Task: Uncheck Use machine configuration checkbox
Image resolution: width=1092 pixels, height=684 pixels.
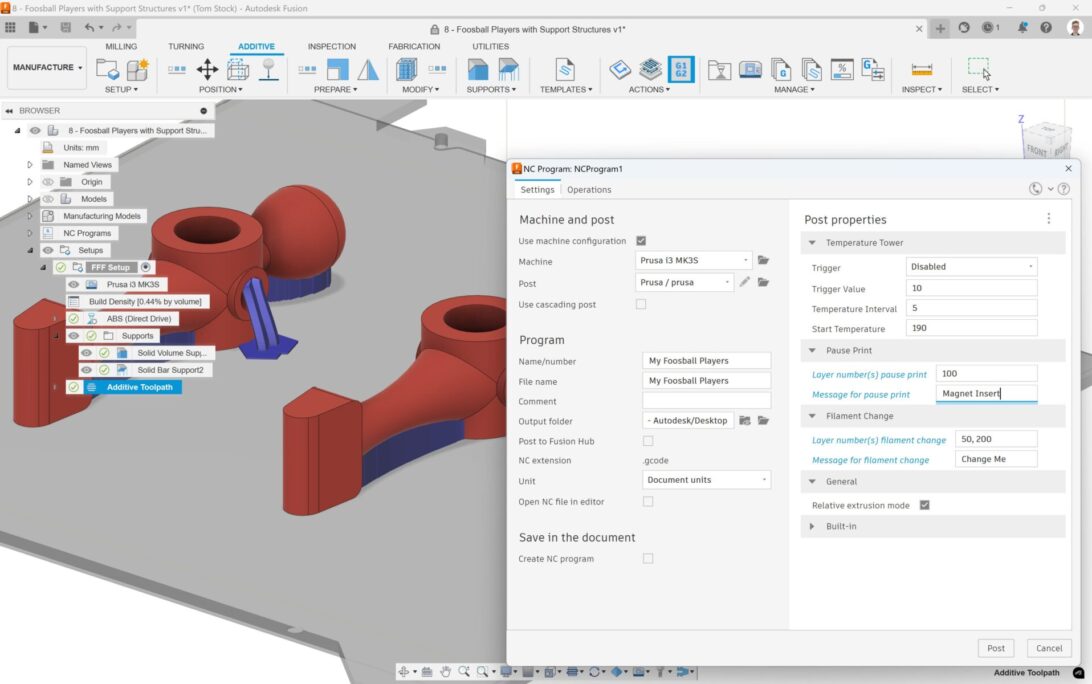Action: pos(641,241)
